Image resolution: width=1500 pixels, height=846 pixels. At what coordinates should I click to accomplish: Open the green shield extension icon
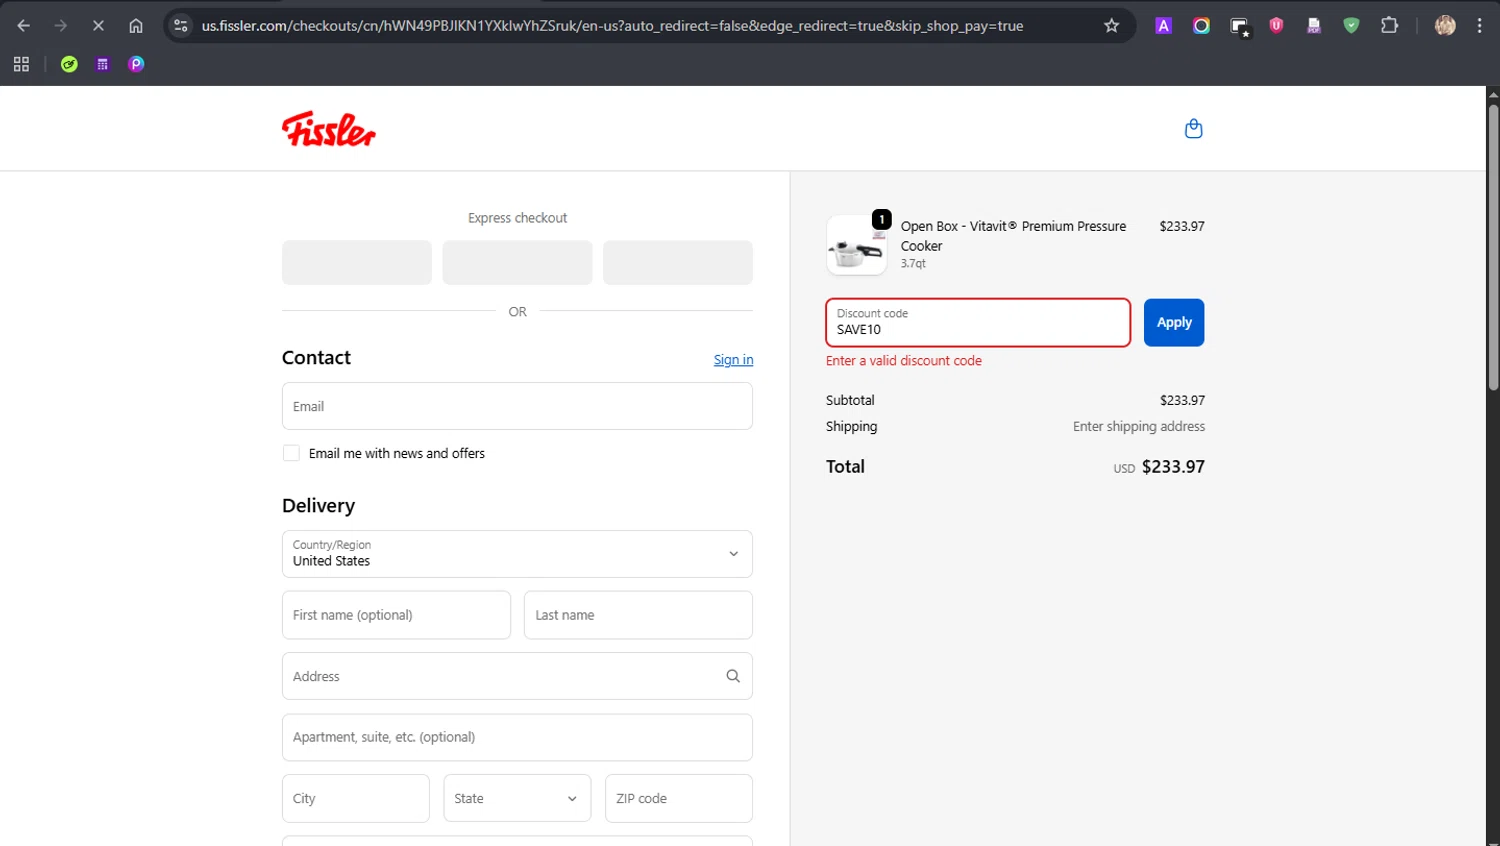1351,26
